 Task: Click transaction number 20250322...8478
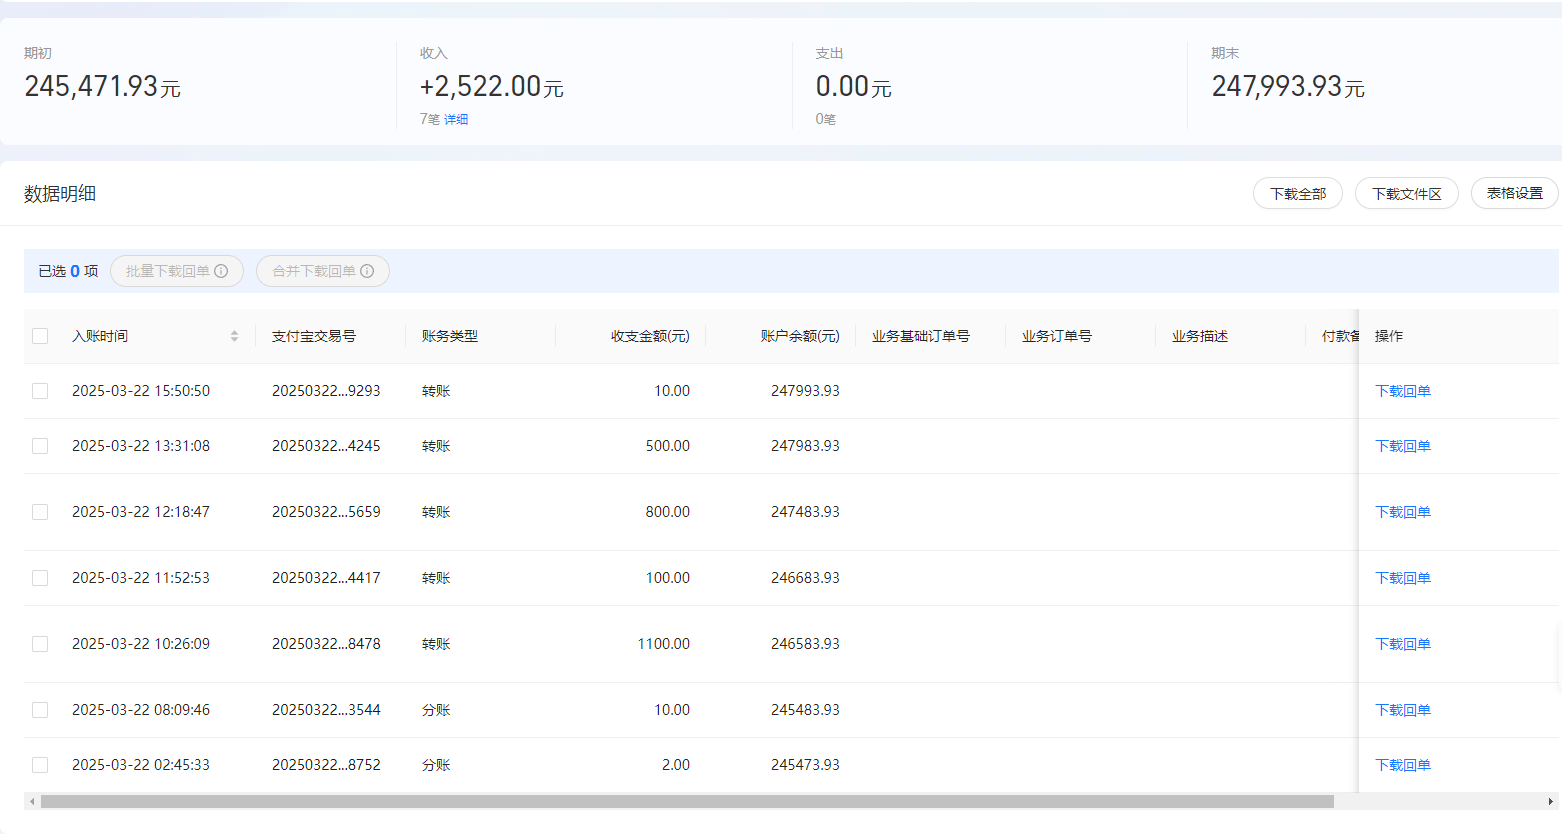326,644
